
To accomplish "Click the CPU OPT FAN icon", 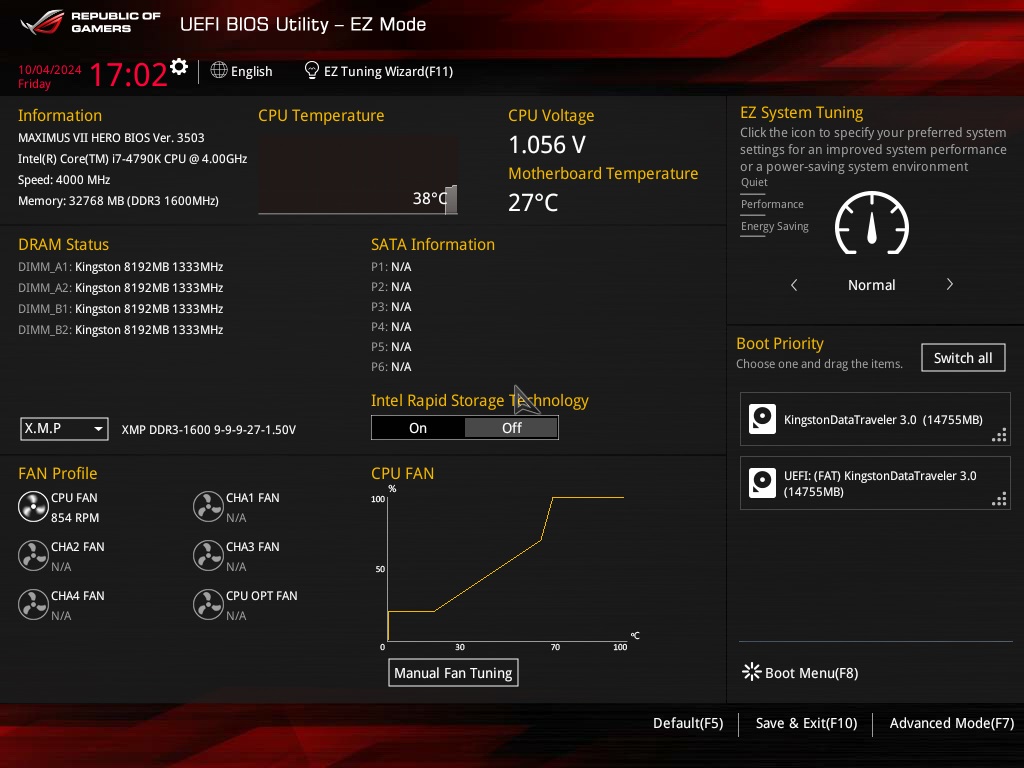I will 208,605.
